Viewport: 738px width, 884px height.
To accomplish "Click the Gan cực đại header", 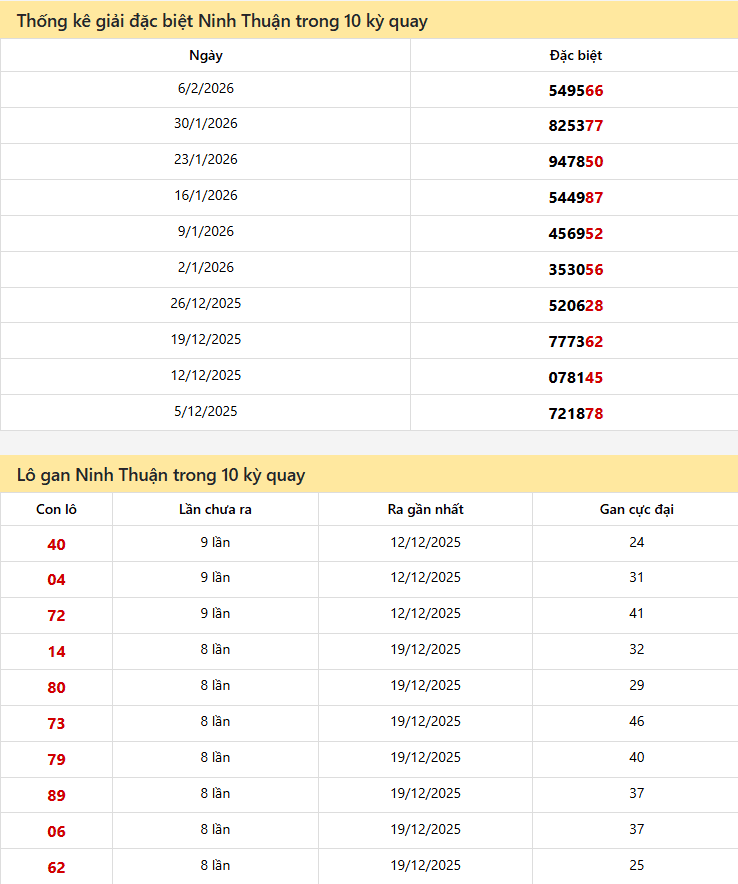I will pyautogui.click(x=636, y=509).
